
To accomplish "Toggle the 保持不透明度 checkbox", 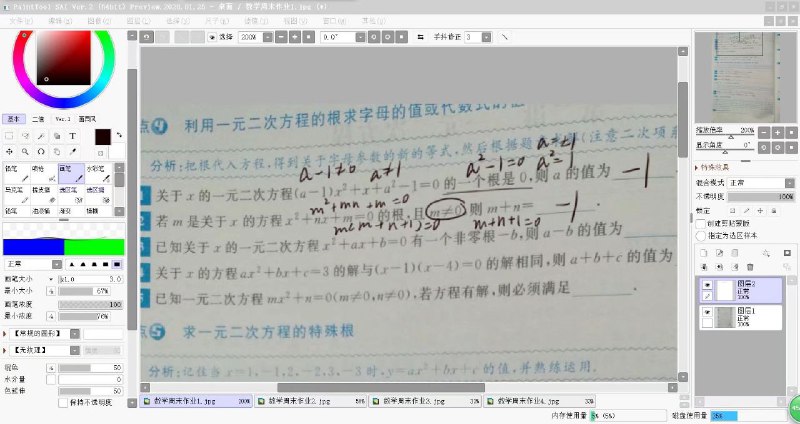I will coord(62,402).
